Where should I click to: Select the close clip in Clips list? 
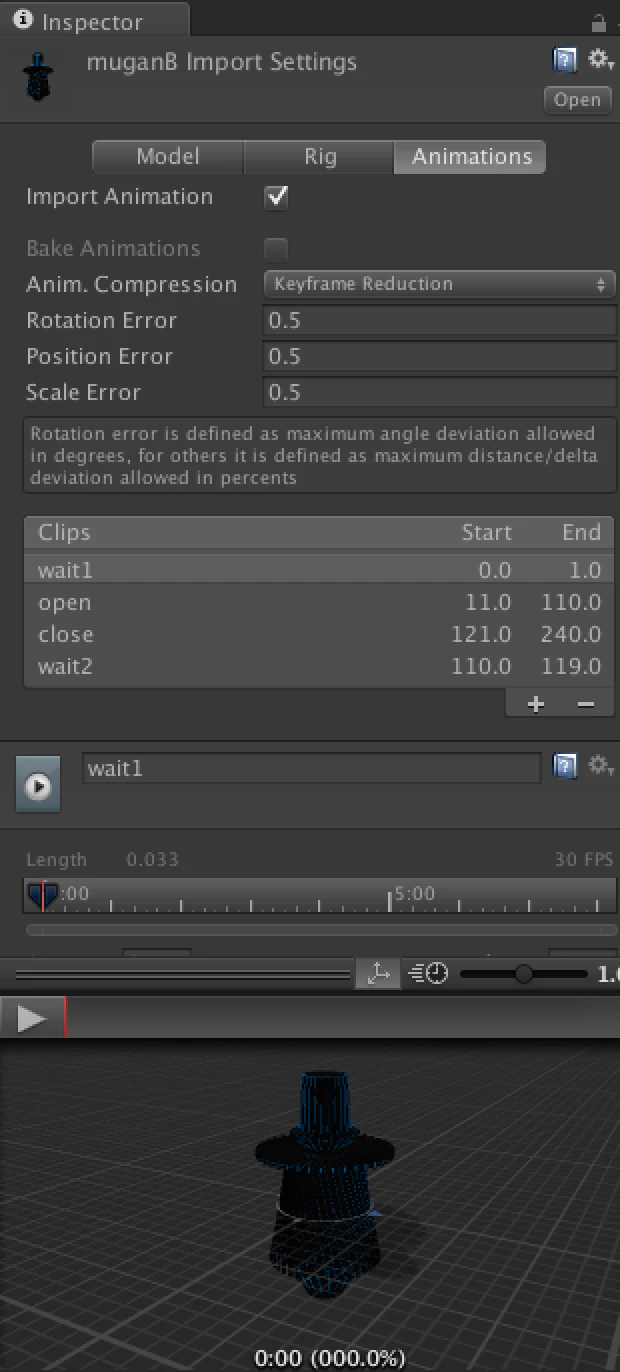[319, 635]
